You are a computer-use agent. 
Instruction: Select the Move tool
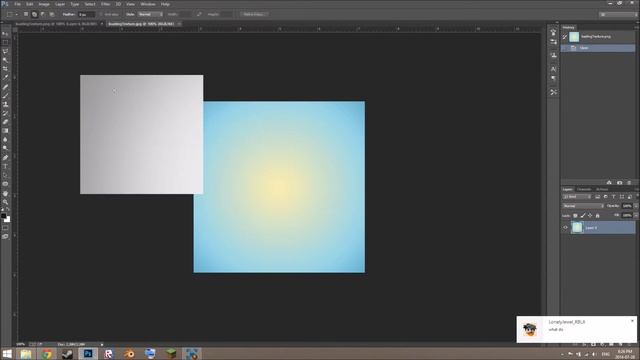(x=5, y=33)
